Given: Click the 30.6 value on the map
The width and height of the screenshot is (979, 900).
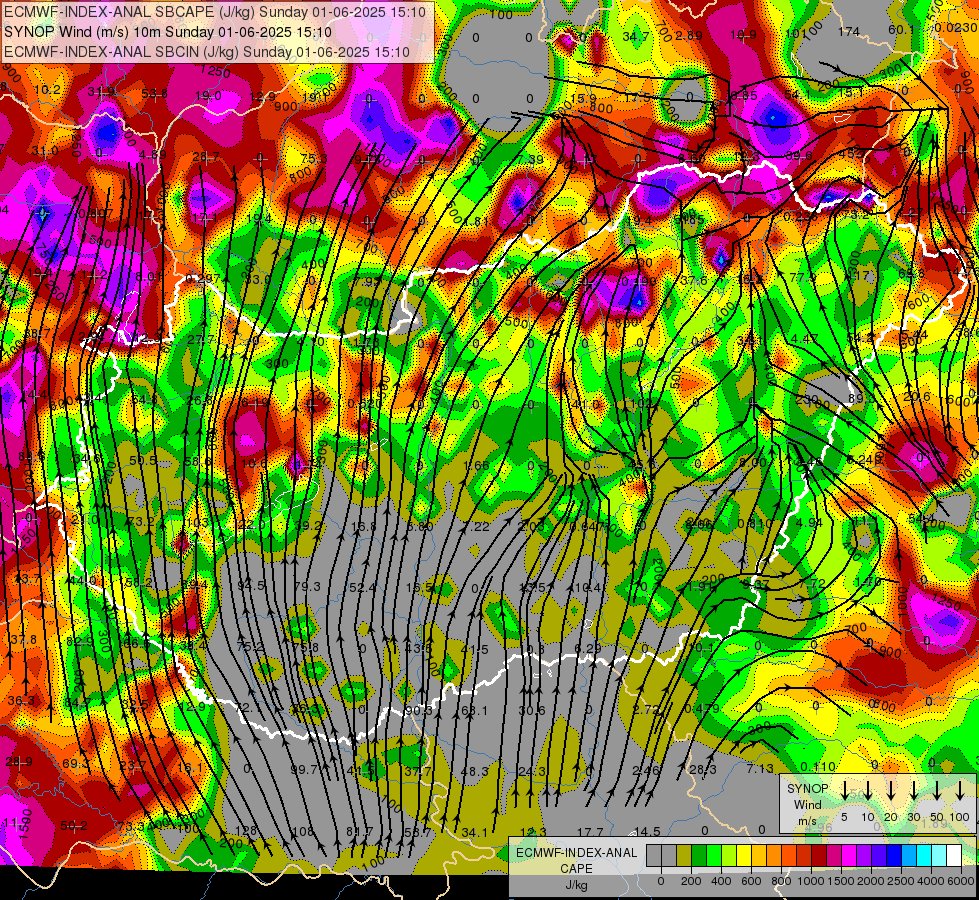Looking at the screenshot, I should click(532, 710).
